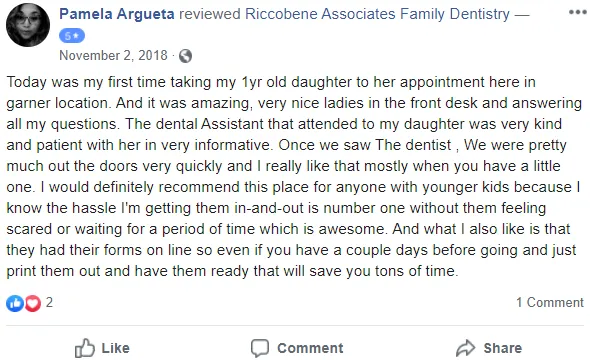Open the November 2, 2018 timestamp
The width and height of the screenshot is (590, 360).
tap(113, 56)
